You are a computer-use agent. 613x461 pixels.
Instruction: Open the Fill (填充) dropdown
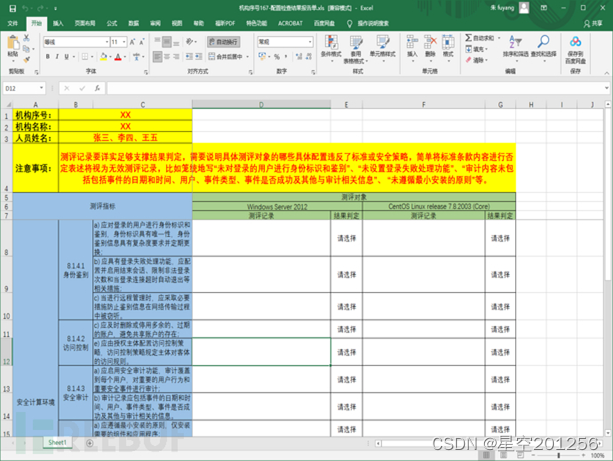click(476, 49)
